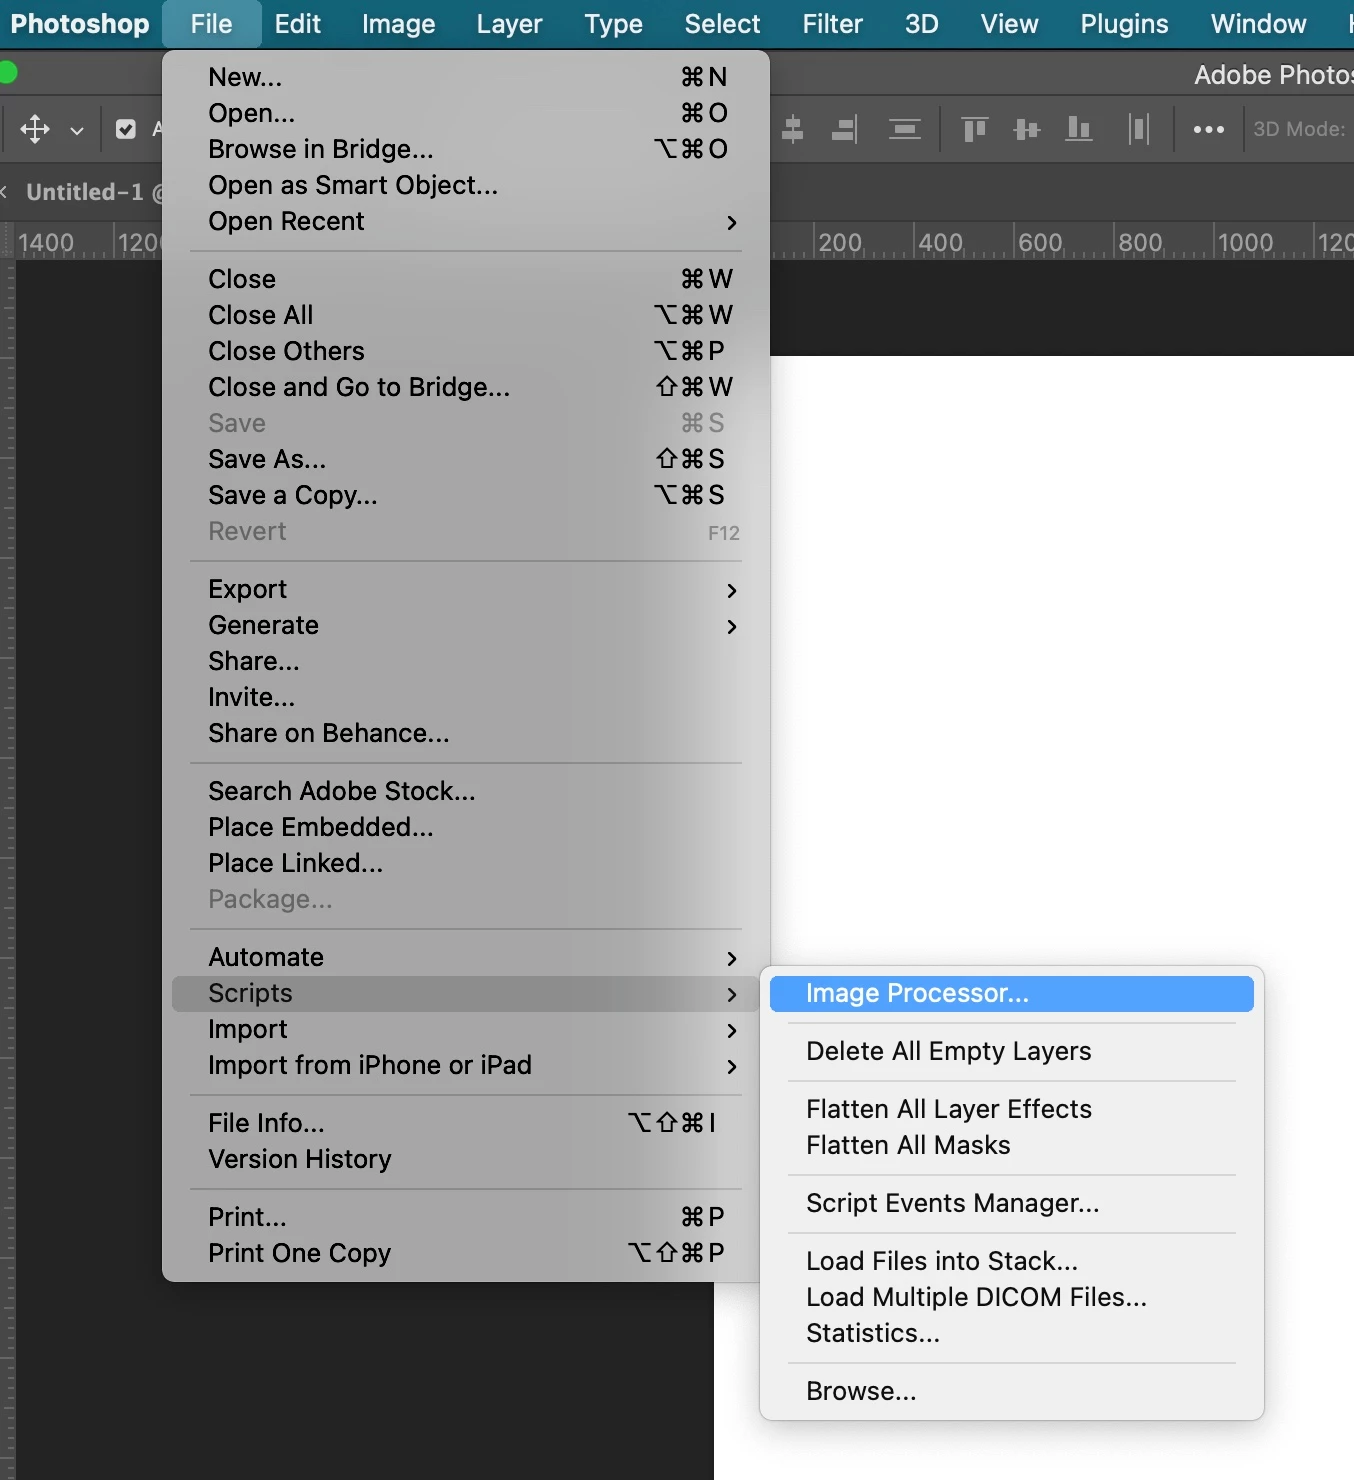Open File Info...
The image size is (1354, 1480).
tap(466, 1123)
